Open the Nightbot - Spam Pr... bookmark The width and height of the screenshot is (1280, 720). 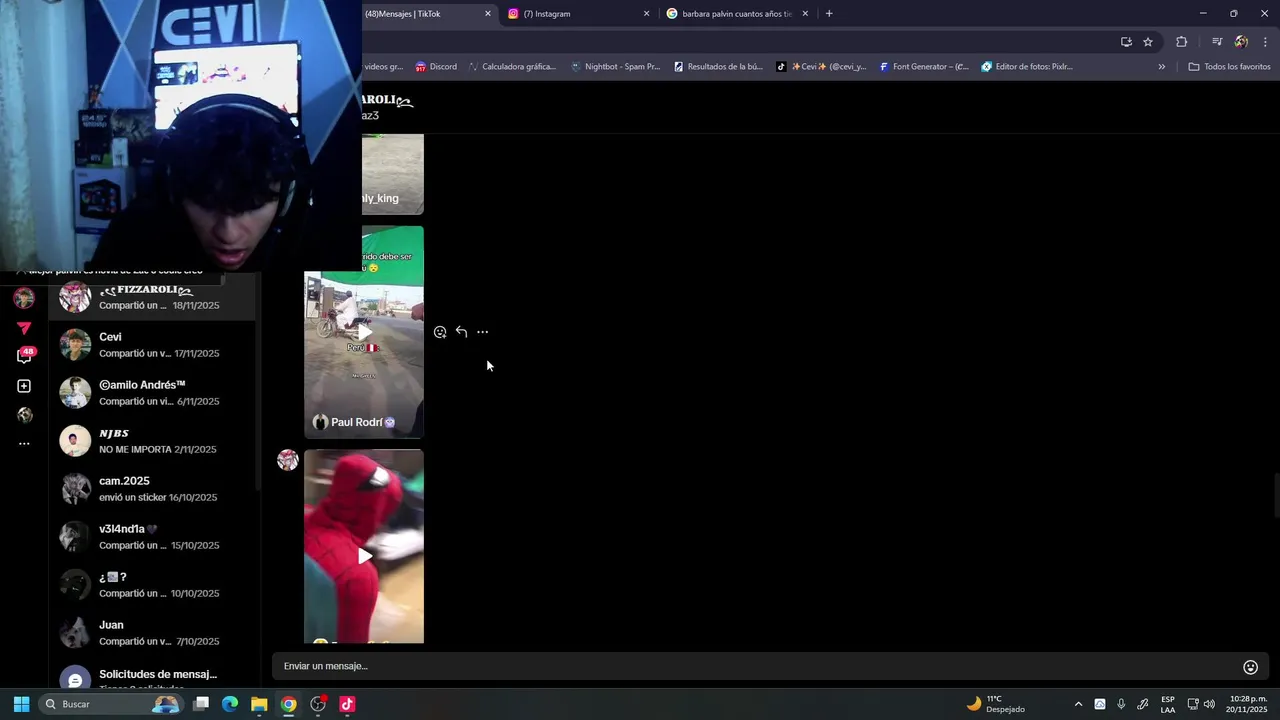point(616,67)
